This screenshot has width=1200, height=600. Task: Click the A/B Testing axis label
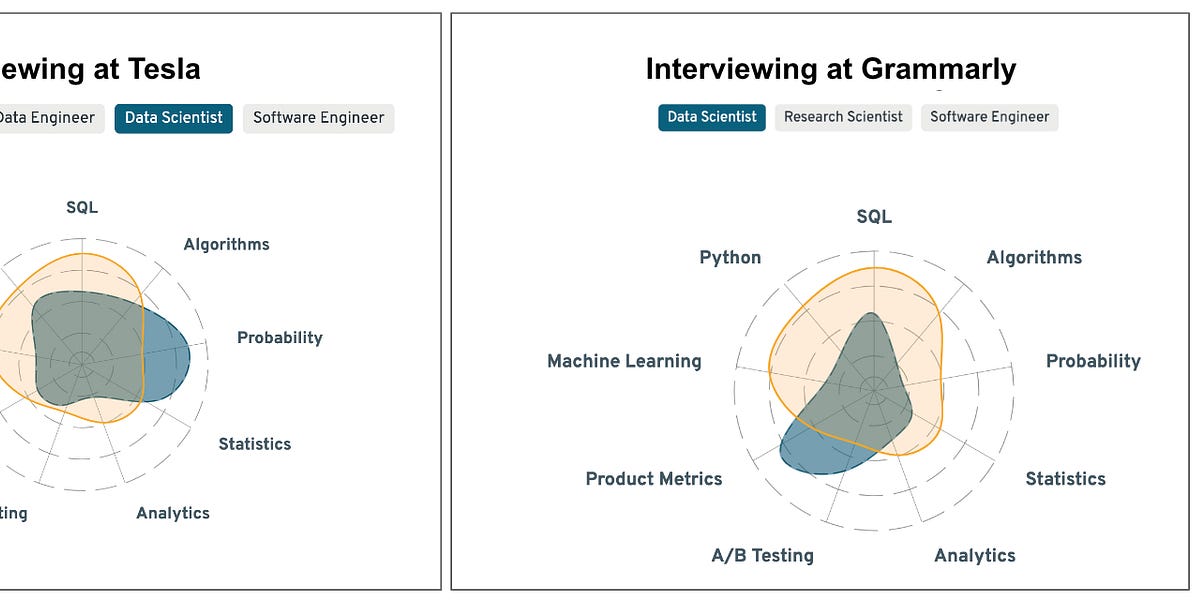[x=762, y=555]
